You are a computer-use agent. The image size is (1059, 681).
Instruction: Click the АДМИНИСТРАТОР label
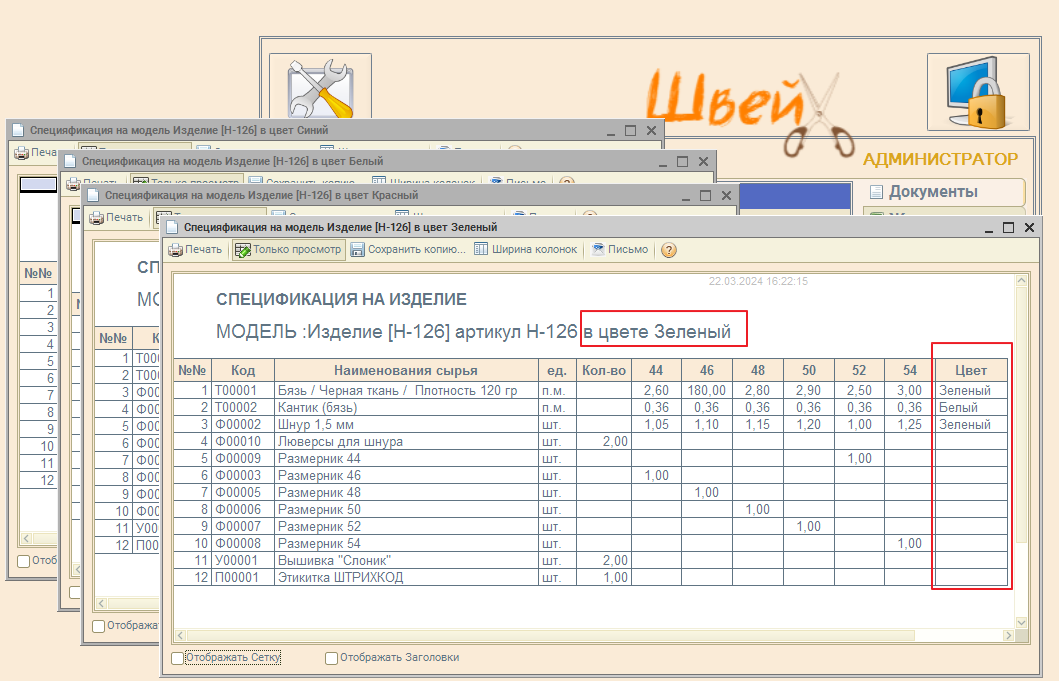940,159
